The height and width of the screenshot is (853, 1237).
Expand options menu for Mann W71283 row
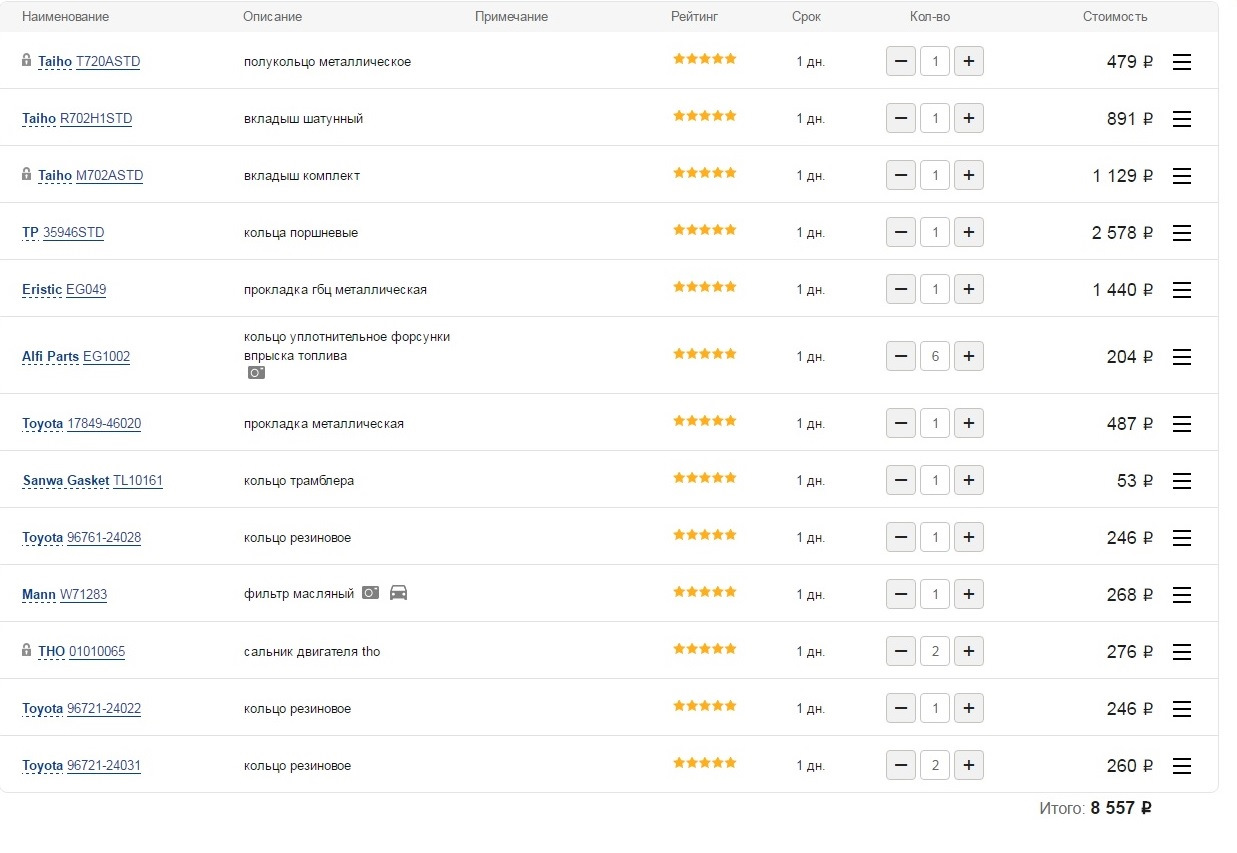(1181, 595)
